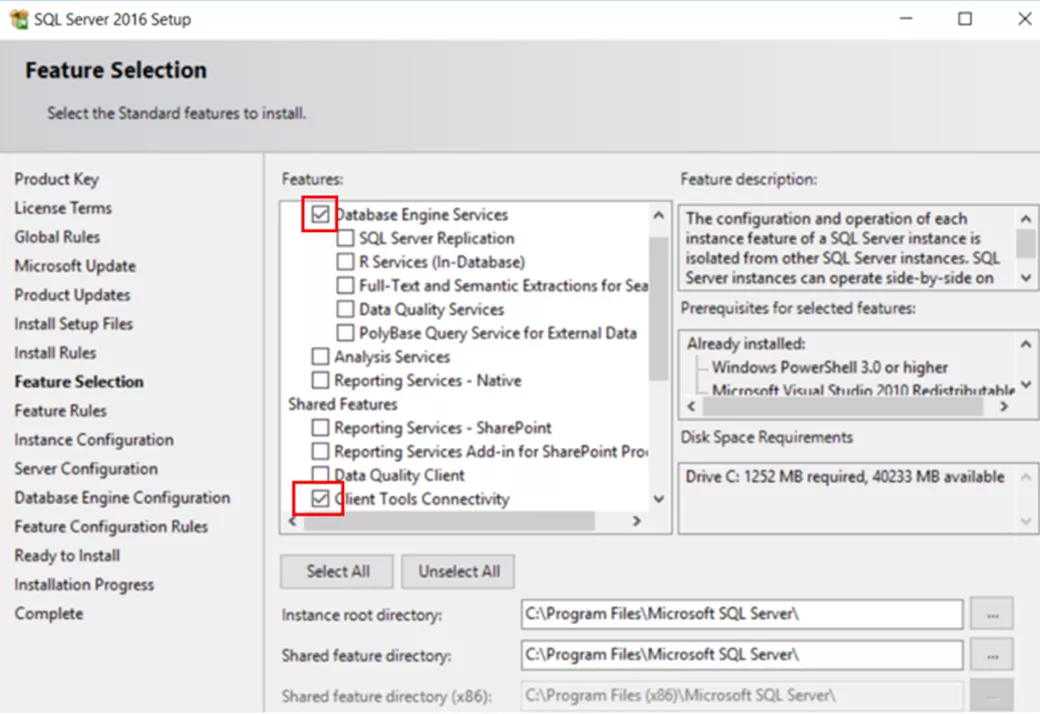Select Database Engine Configuration step

point(123,498)
